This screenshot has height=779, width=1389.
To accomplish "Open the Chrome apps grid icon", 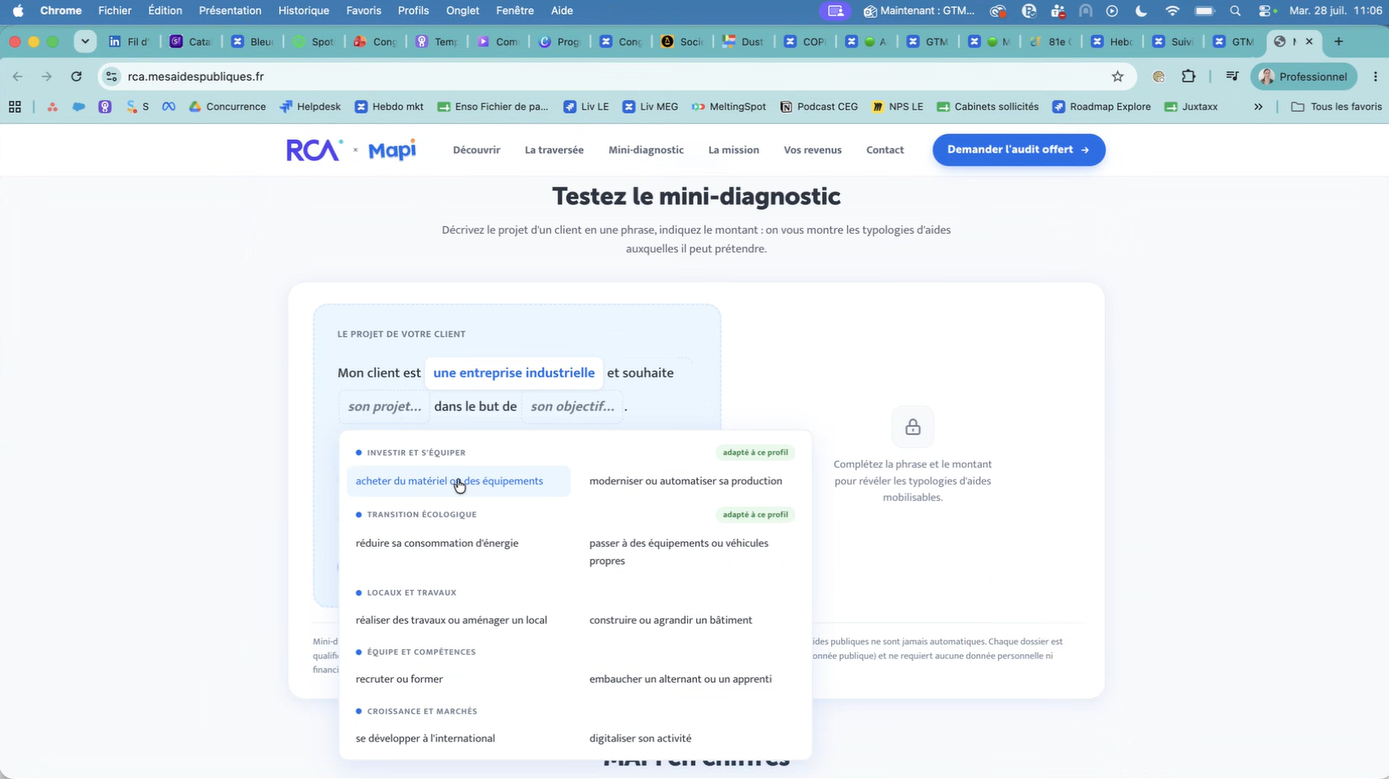I will pyautogui.click(x=15, y=106).
